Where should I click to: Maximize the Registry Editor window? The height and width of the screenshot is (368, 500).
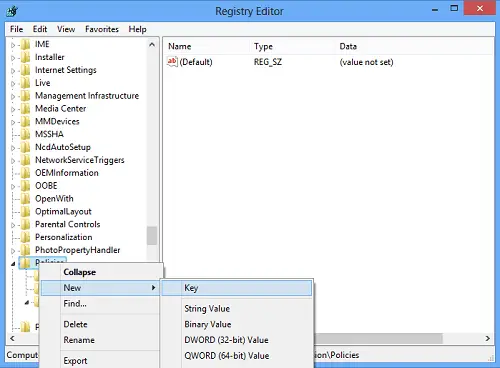pos(454,8)
